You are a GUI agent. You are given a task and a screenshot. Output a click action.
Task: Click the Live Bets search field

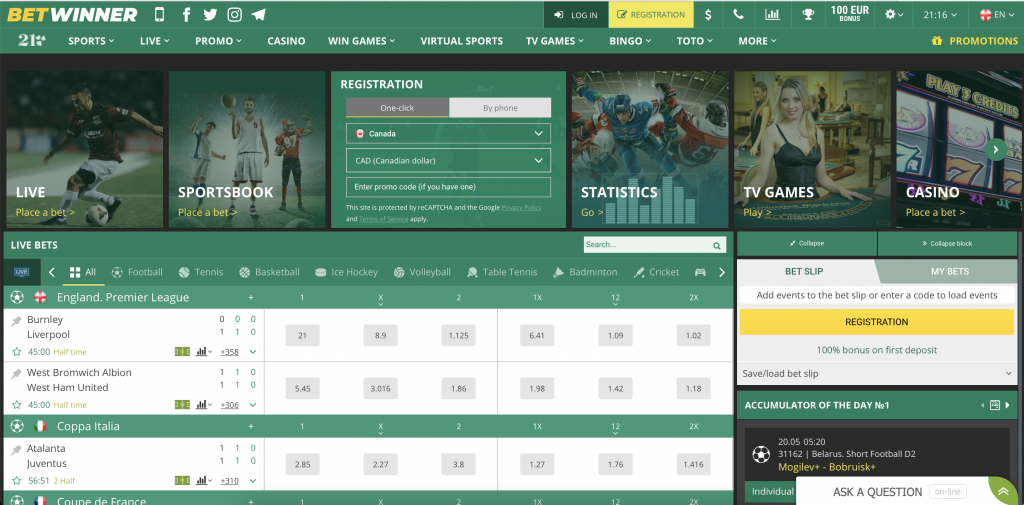(x=647, y=245)
